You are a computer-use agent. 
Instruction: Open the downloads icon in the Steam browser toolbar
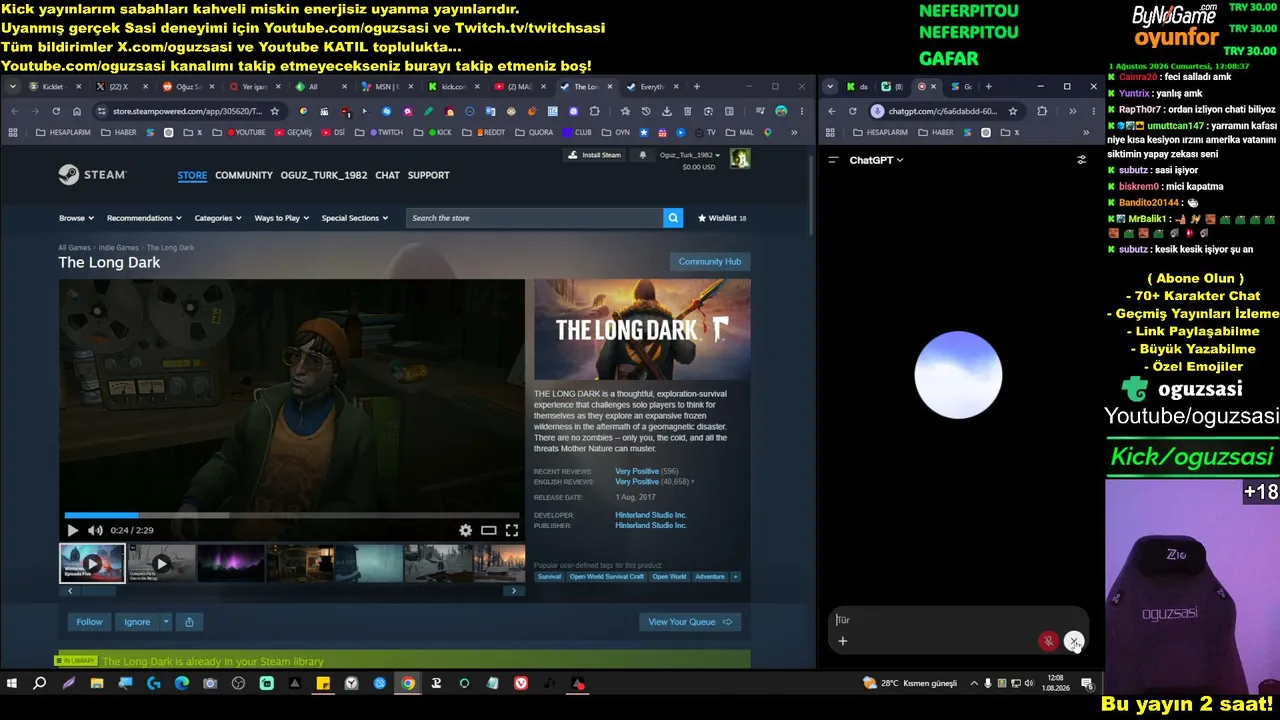point(666,111)
